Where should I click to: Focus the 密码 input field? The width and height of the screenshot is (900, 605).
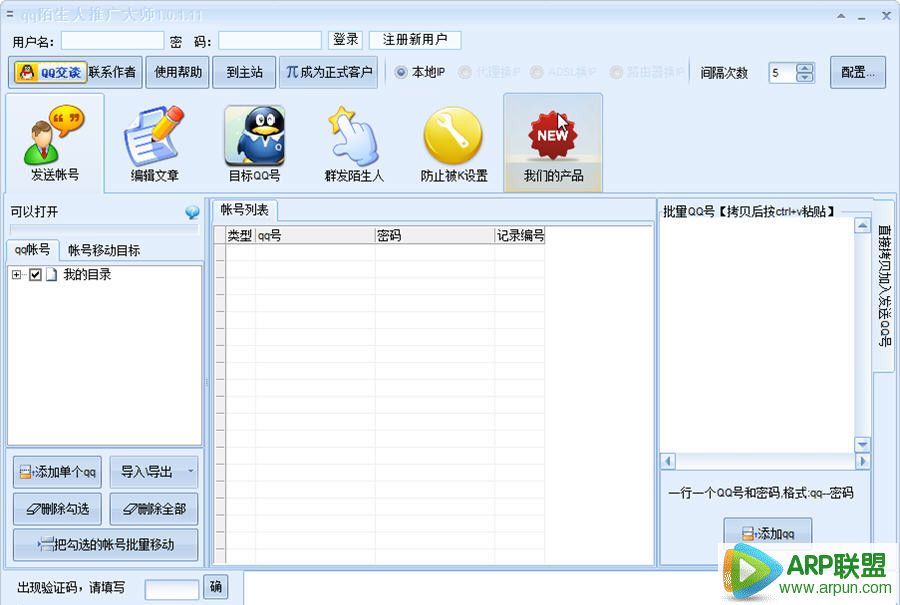[x=270, y=40]
